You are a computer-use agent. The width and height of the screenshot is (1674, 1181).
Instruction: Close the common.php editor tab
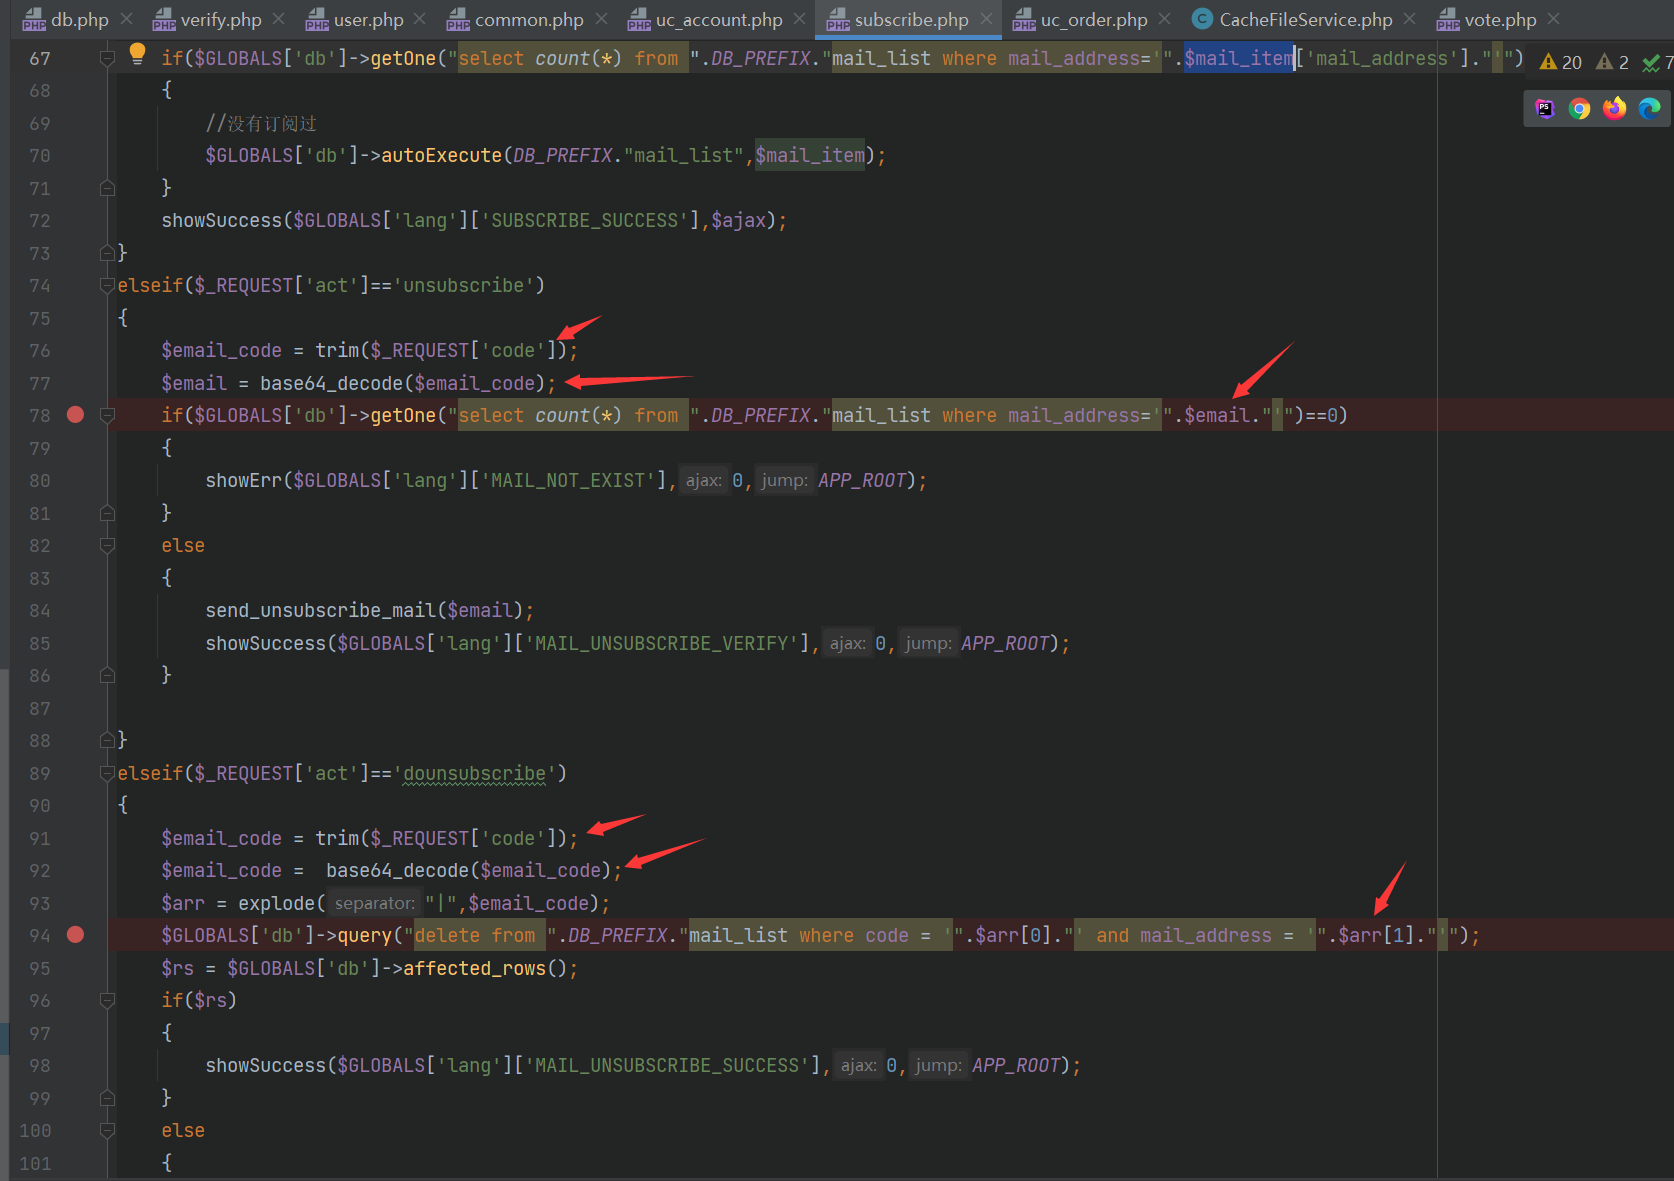pyautogui.click(x=601, y=19)
